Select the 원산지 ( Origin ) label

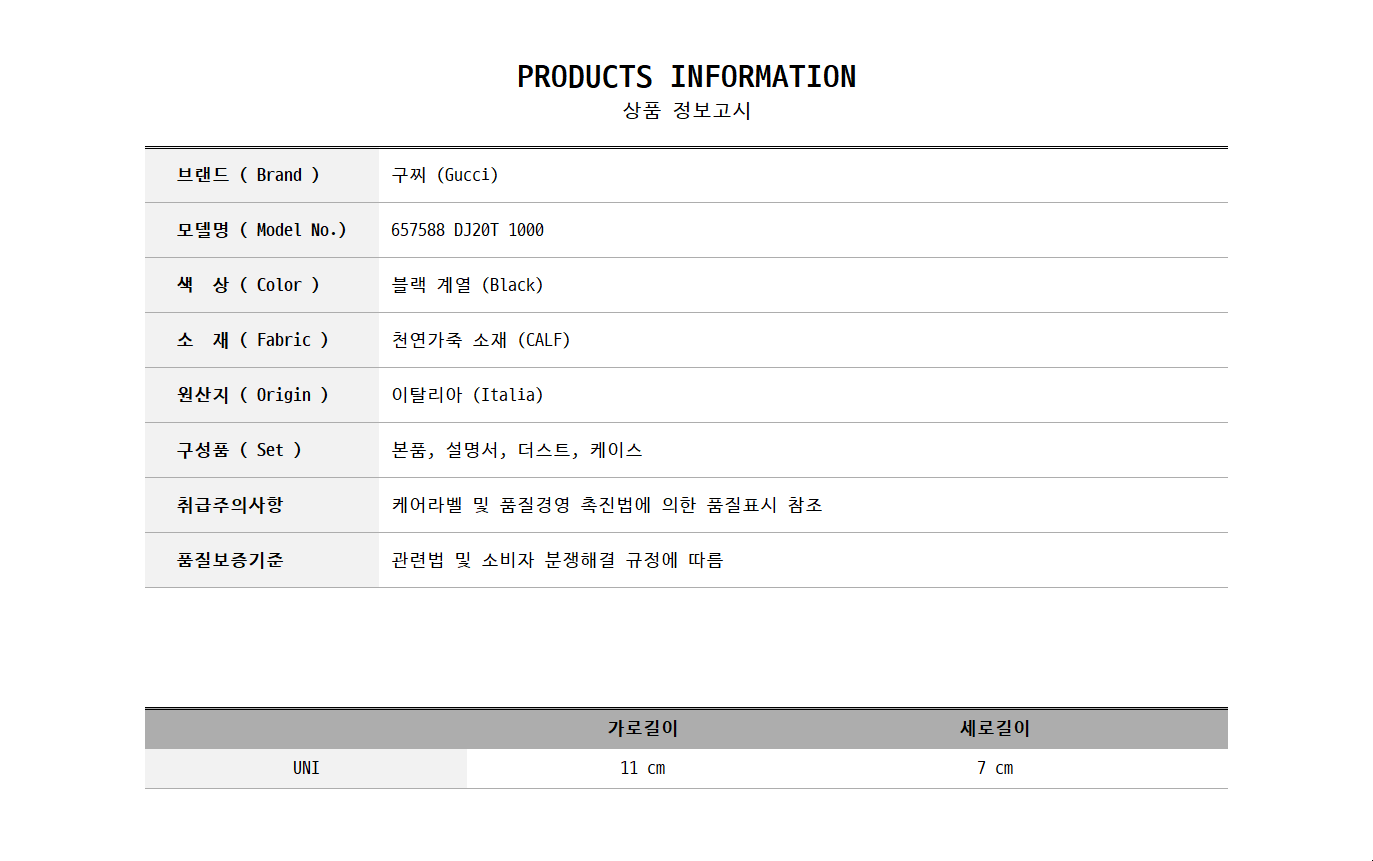252,395
